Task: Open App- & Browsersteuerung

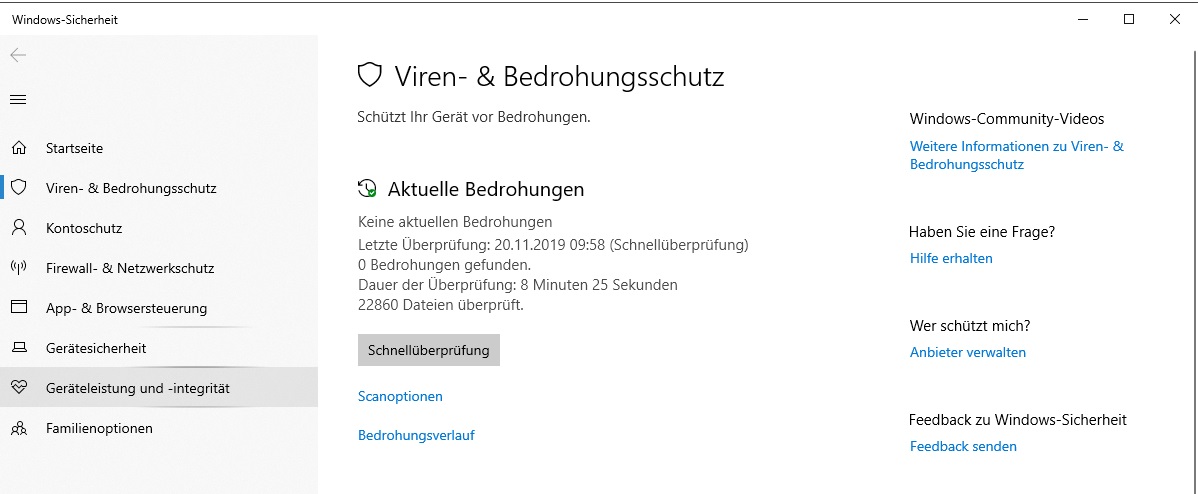Action: (159, 308)
